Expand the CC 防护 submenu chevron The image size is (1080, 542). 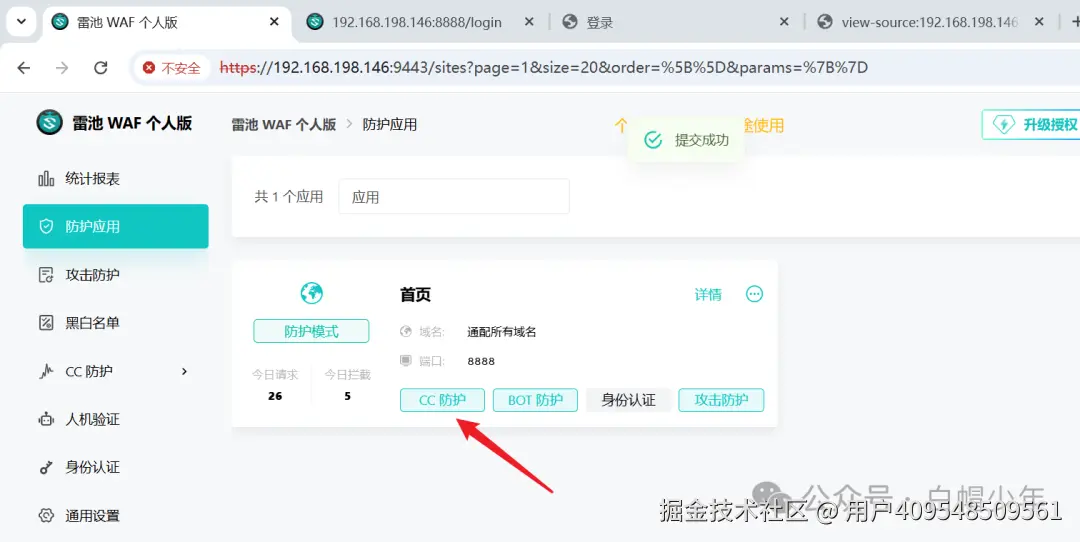pos(184,371)
